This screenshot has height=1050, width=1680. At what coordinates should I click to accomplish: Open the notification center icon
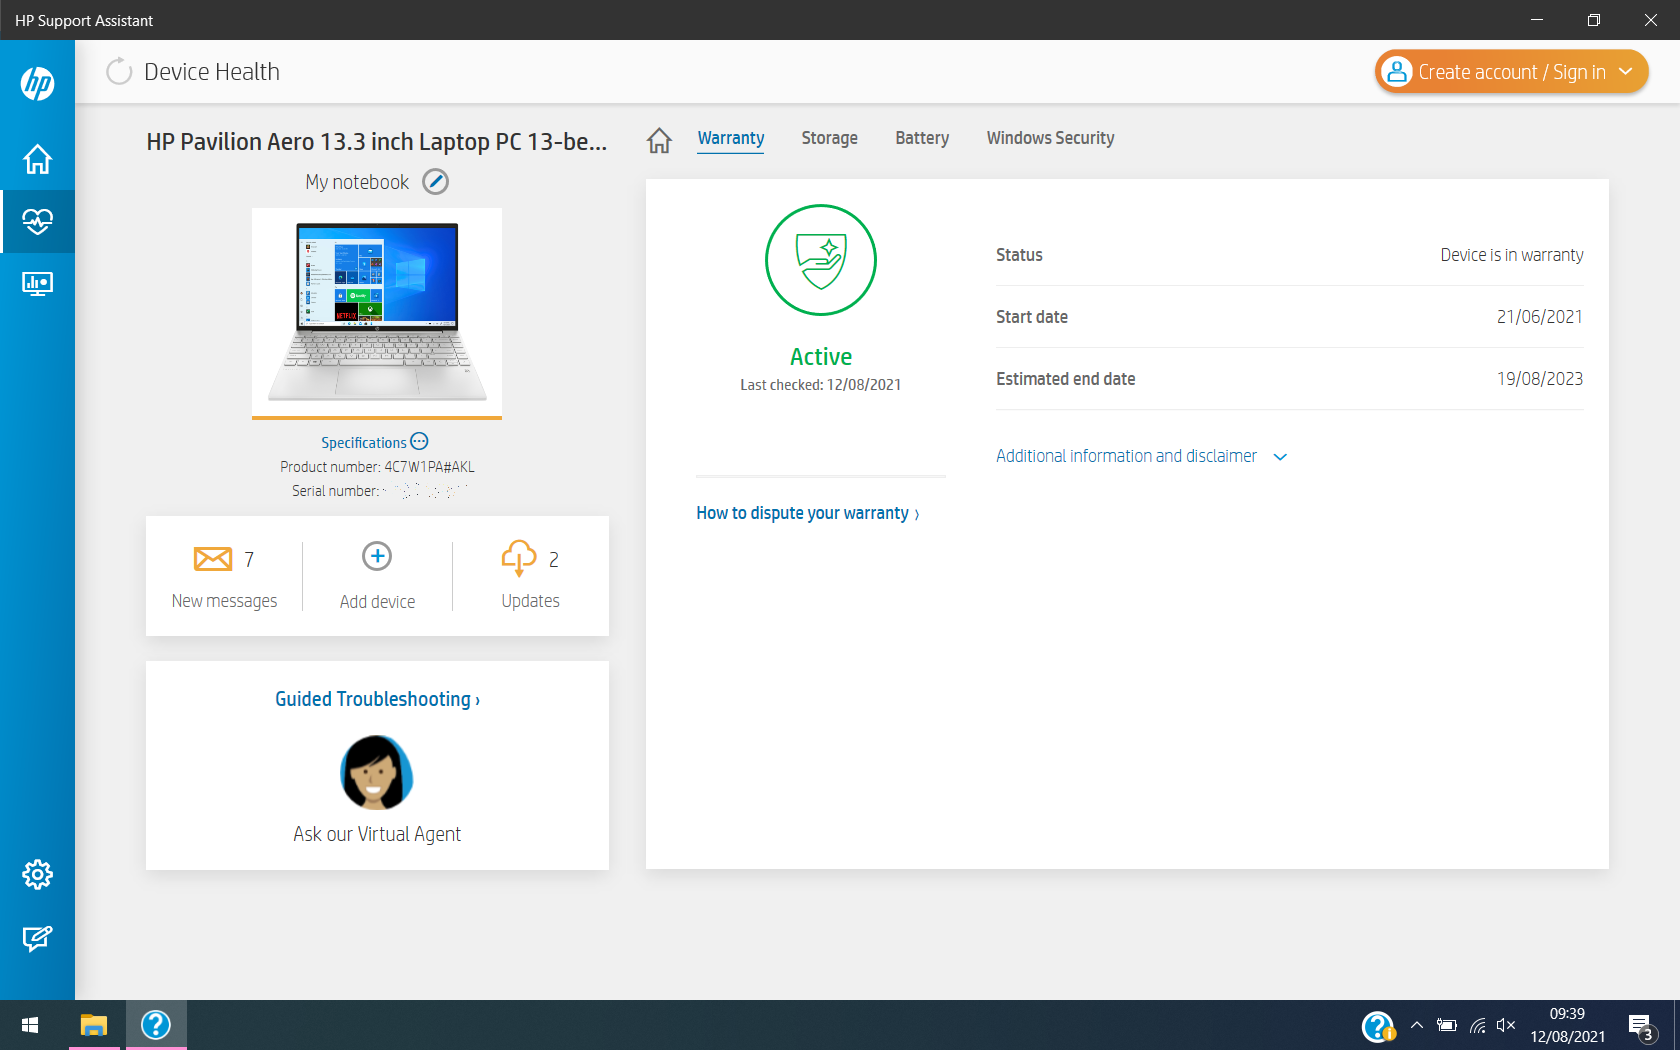point(1642,1026)
